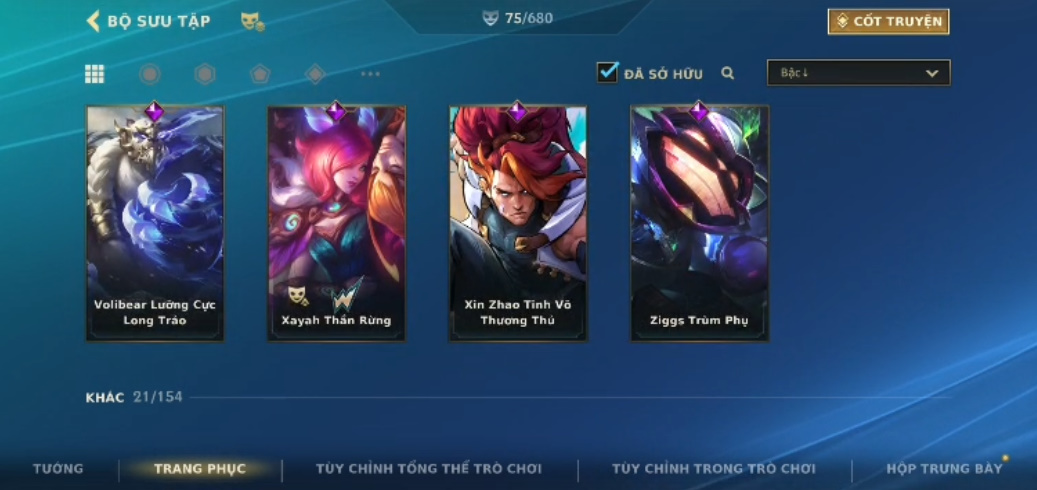
Task: Select the hexagon rarity filter icon
Action: [x=205, y=74]
